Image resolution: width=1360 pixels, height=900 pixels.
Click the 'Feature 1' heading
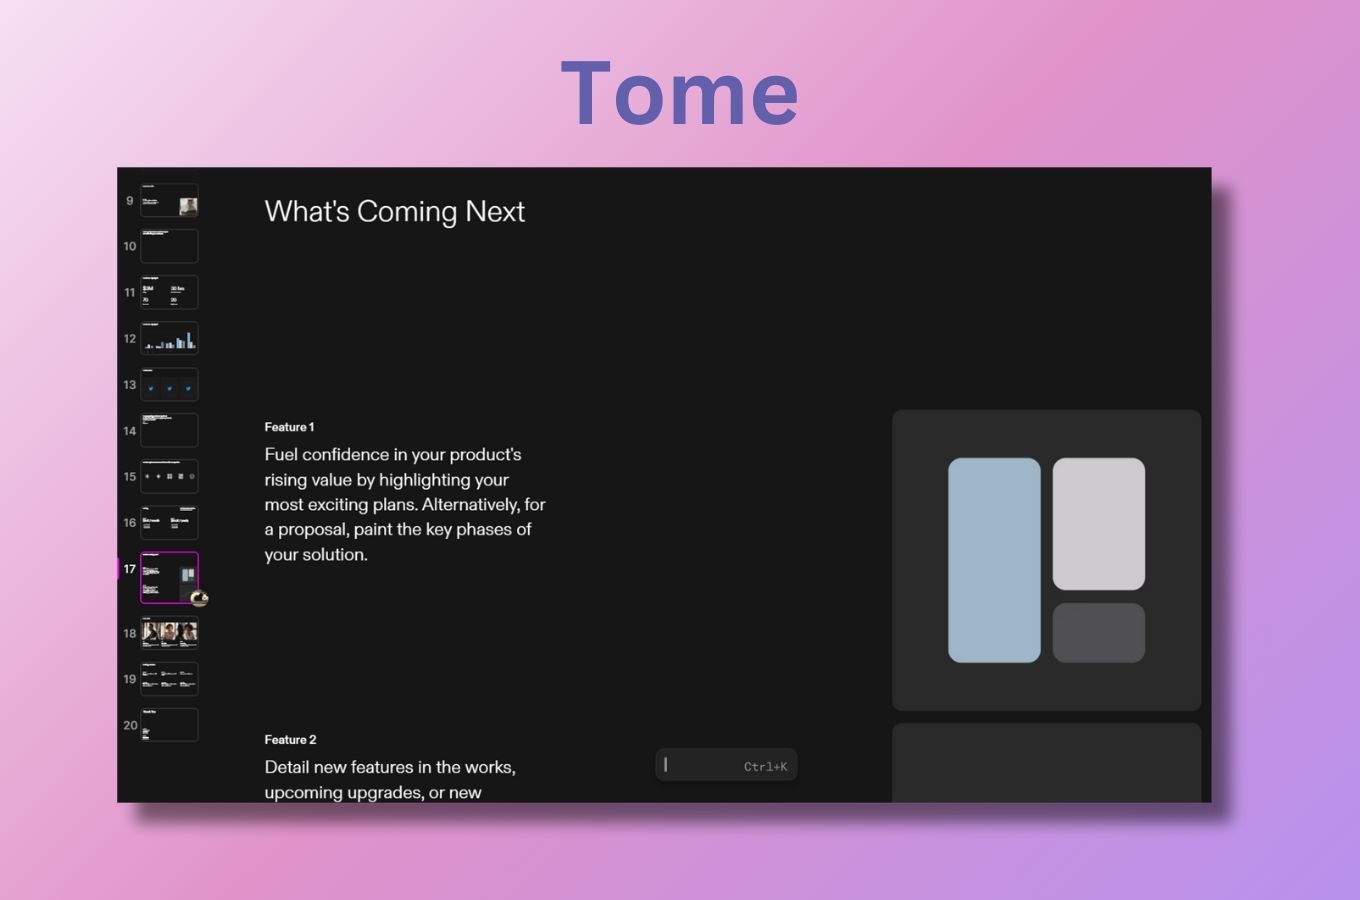coord(289,427)
